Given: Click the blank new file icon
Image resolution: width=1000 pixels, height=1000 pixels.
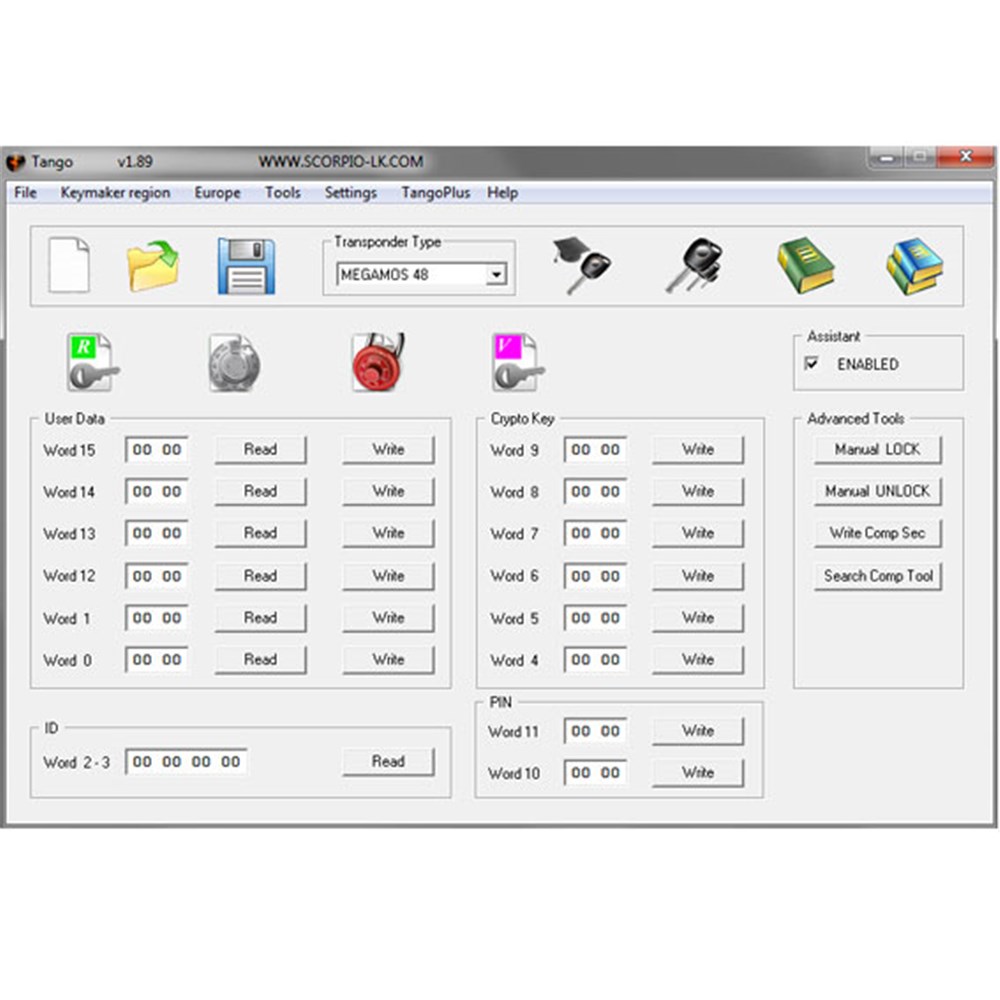Looking at the screenshot, I should click(x=69, y=265).
